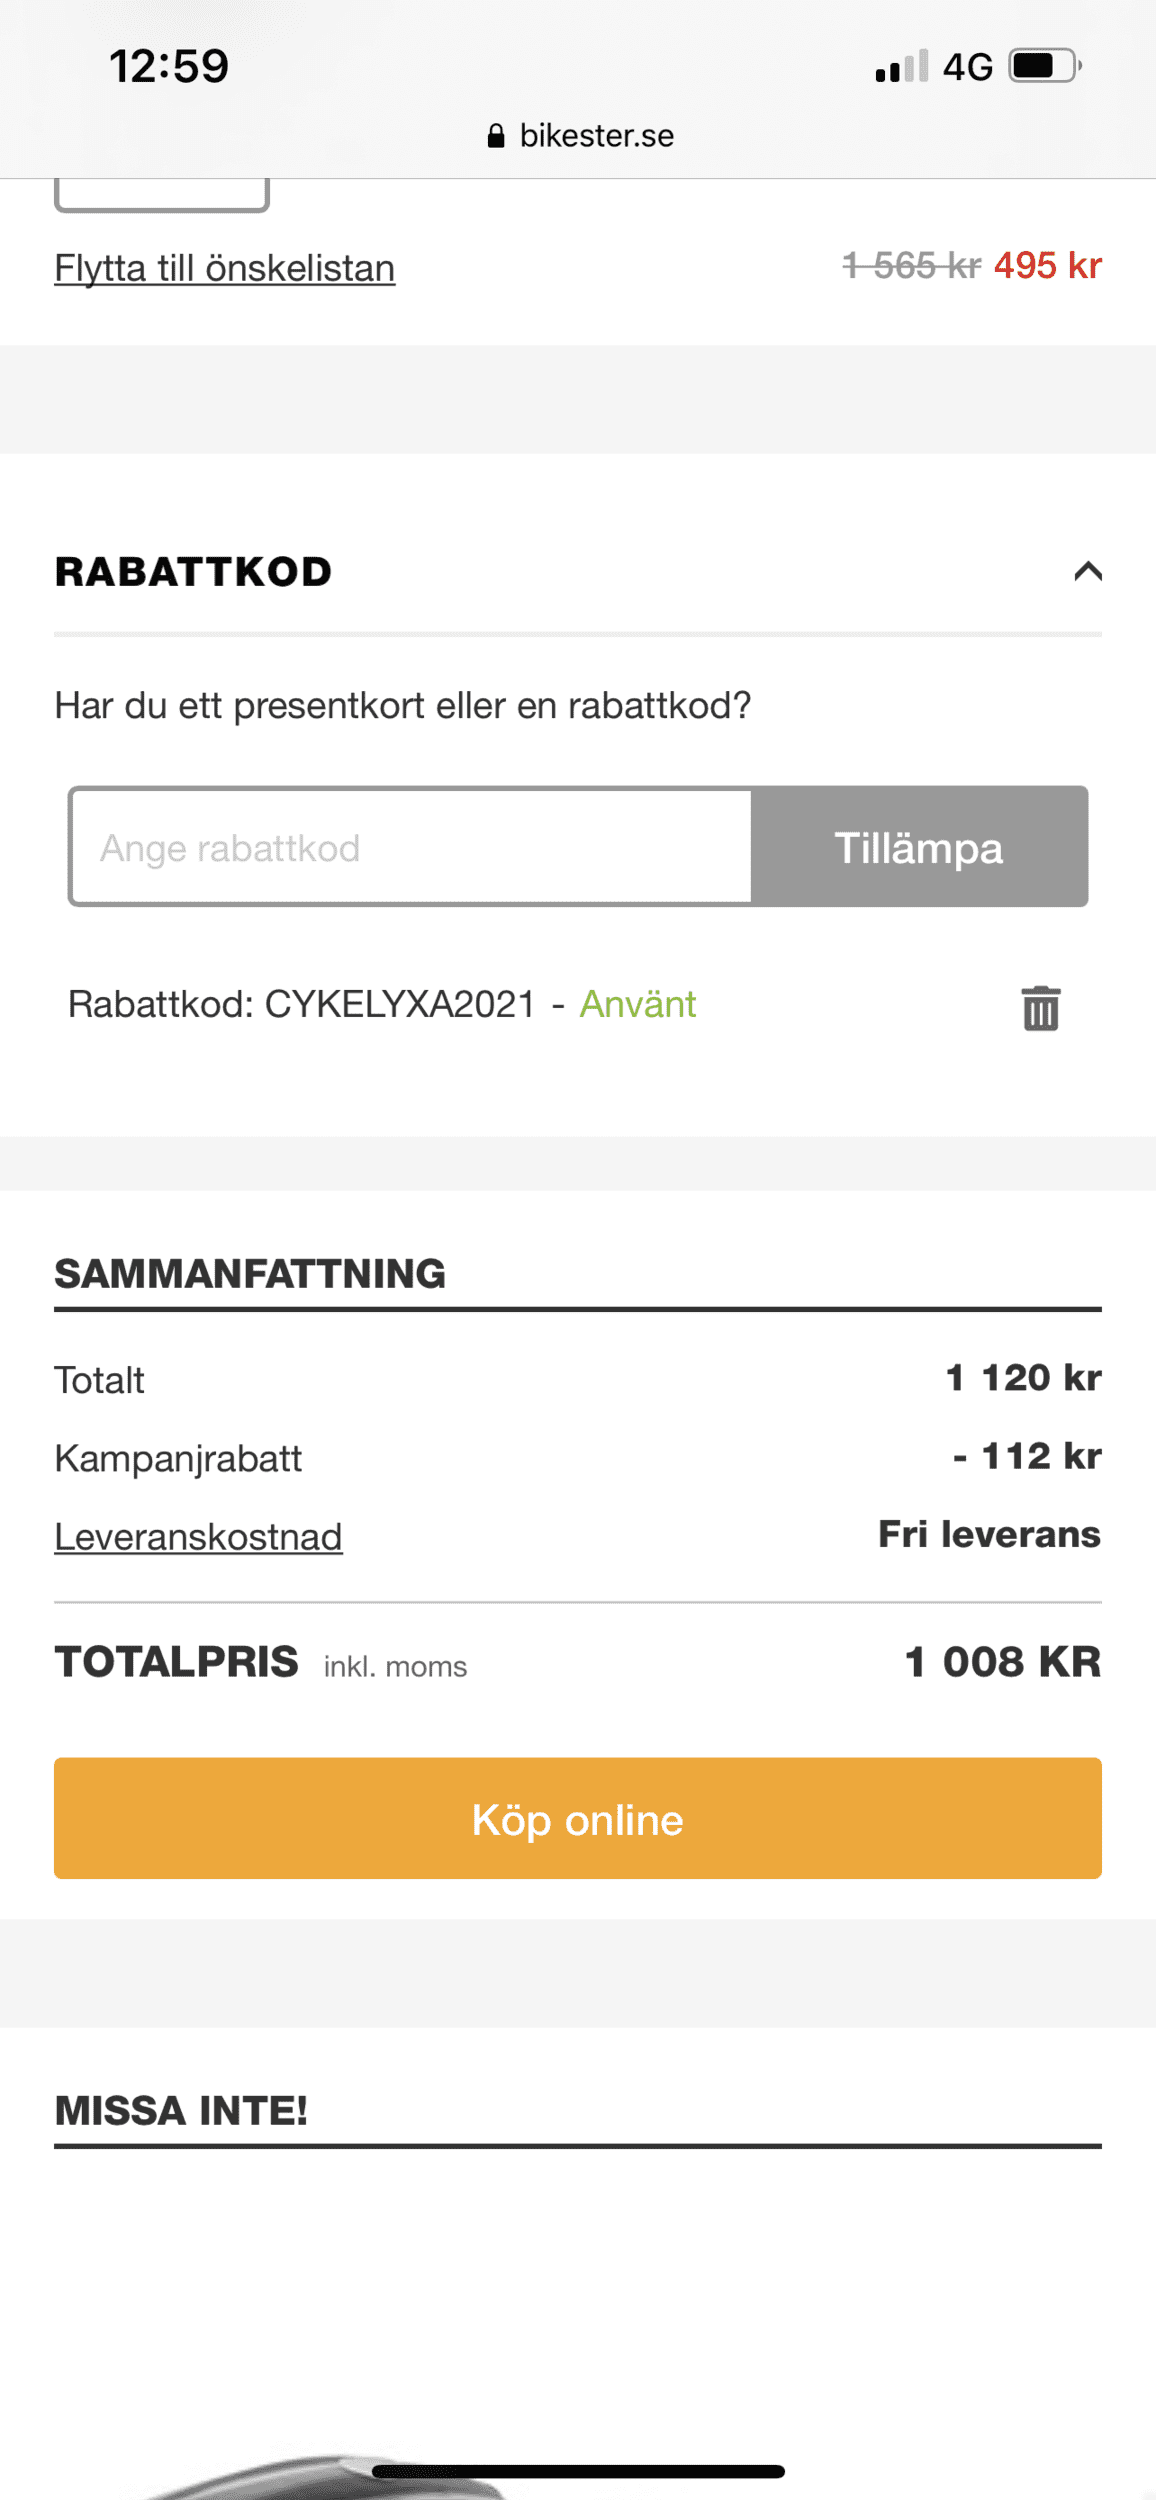The width and height of the screenshot is (1156, 2500).
Task: Tap the RABATTKOD section heading
Action: click(193, 572)
